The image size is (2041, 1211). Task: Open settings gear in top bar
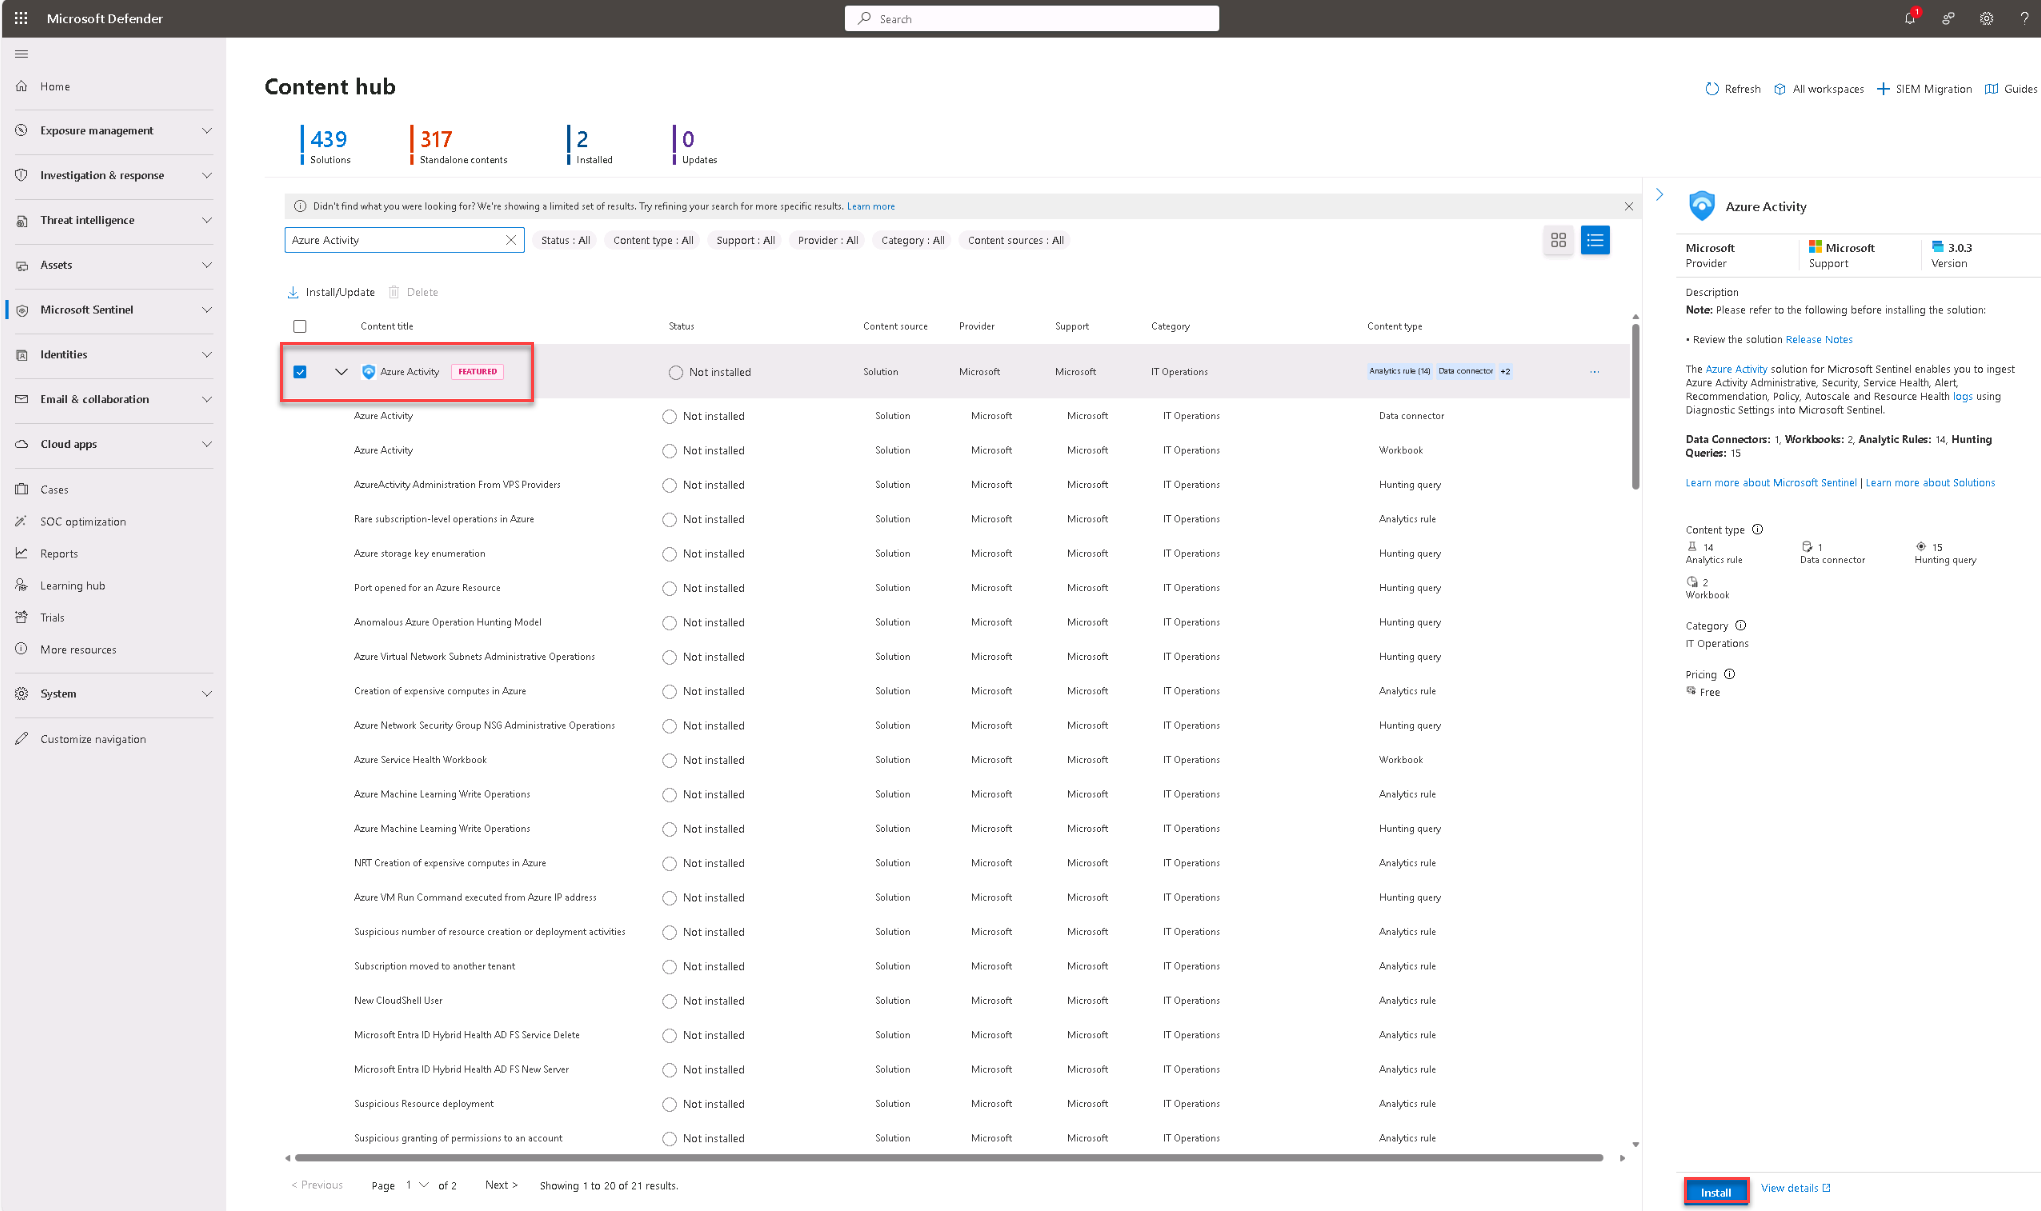(x=1986, y=18)
